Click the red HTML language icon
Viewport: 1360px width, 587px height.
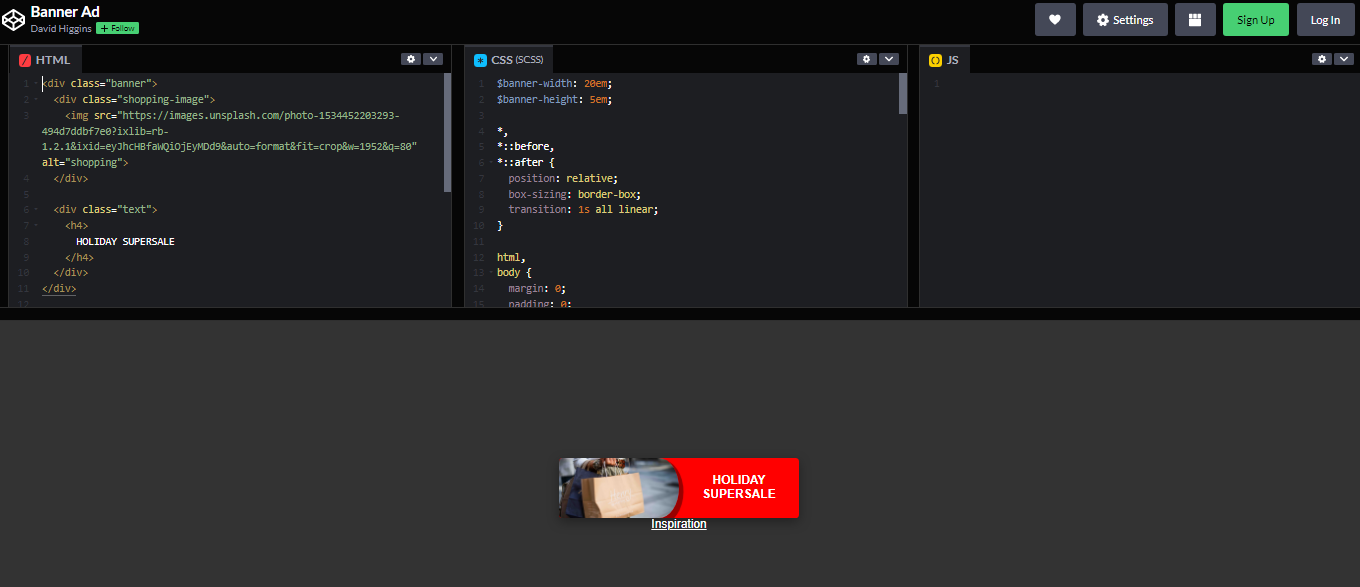[x=23, y=59]
